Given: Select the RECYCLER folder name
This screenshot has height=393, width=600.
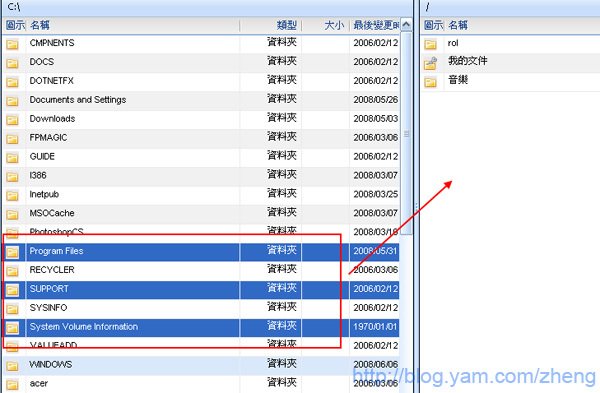Looking at the screenshot, I should 52,270.
